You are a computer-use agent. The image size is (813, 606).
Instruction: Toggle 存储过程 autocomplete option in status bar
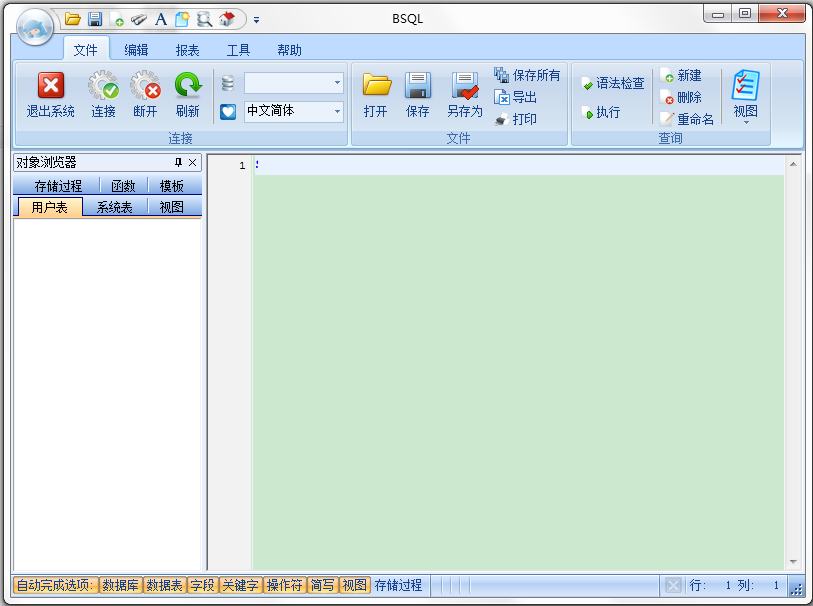click(x=398, y=586)
